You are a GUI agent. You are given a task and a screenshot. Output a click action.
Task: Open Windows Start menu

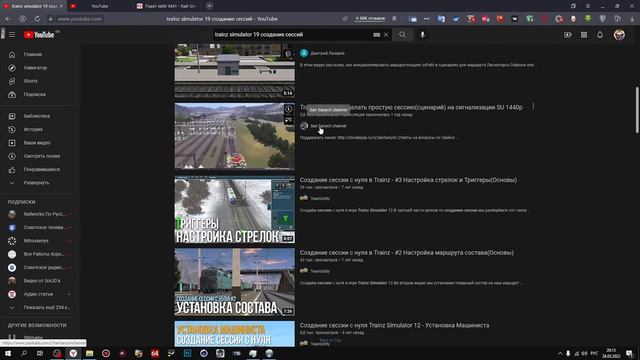8,353
